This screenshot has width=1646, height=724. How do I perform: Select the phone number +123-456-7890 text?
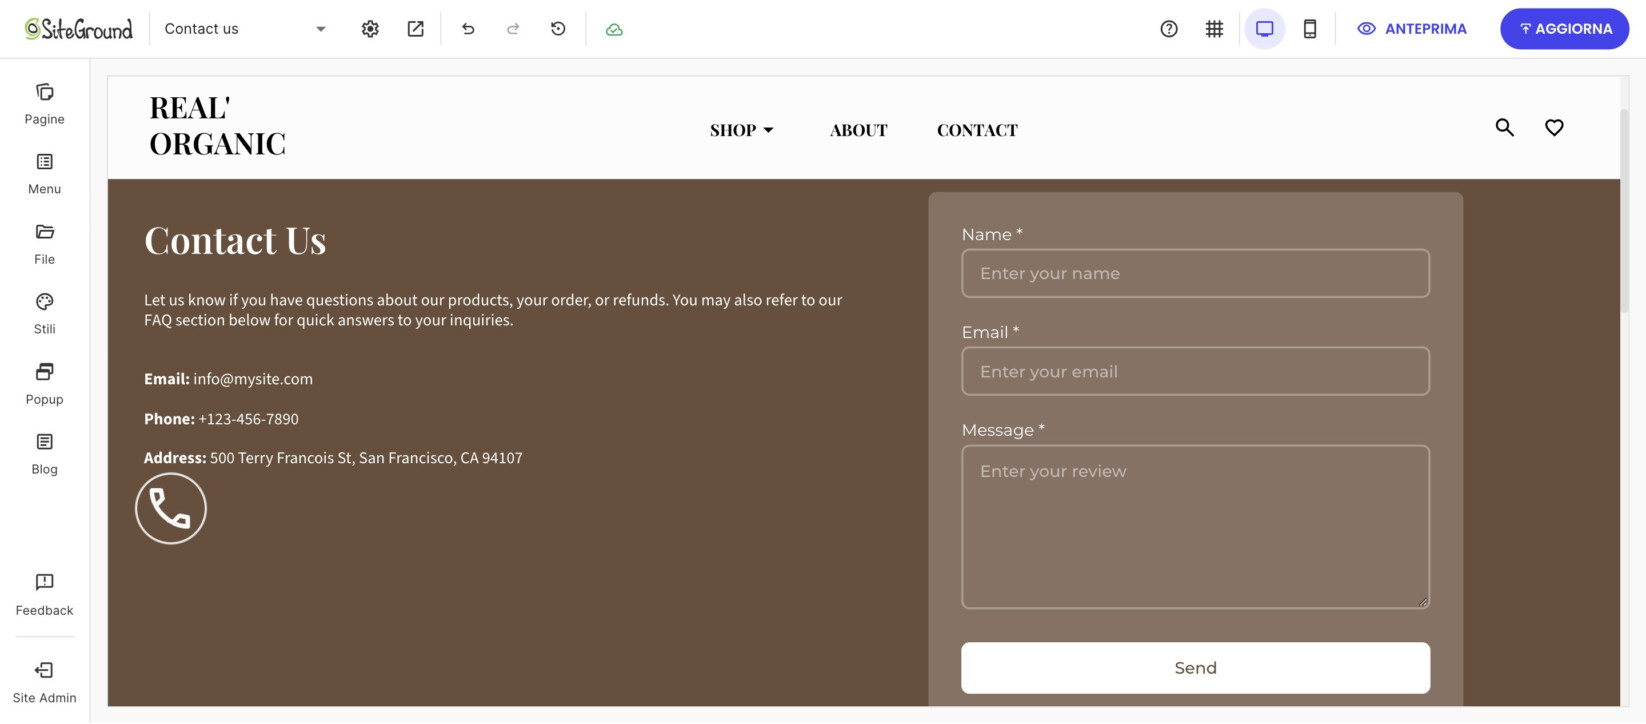(x=248, y=419)
